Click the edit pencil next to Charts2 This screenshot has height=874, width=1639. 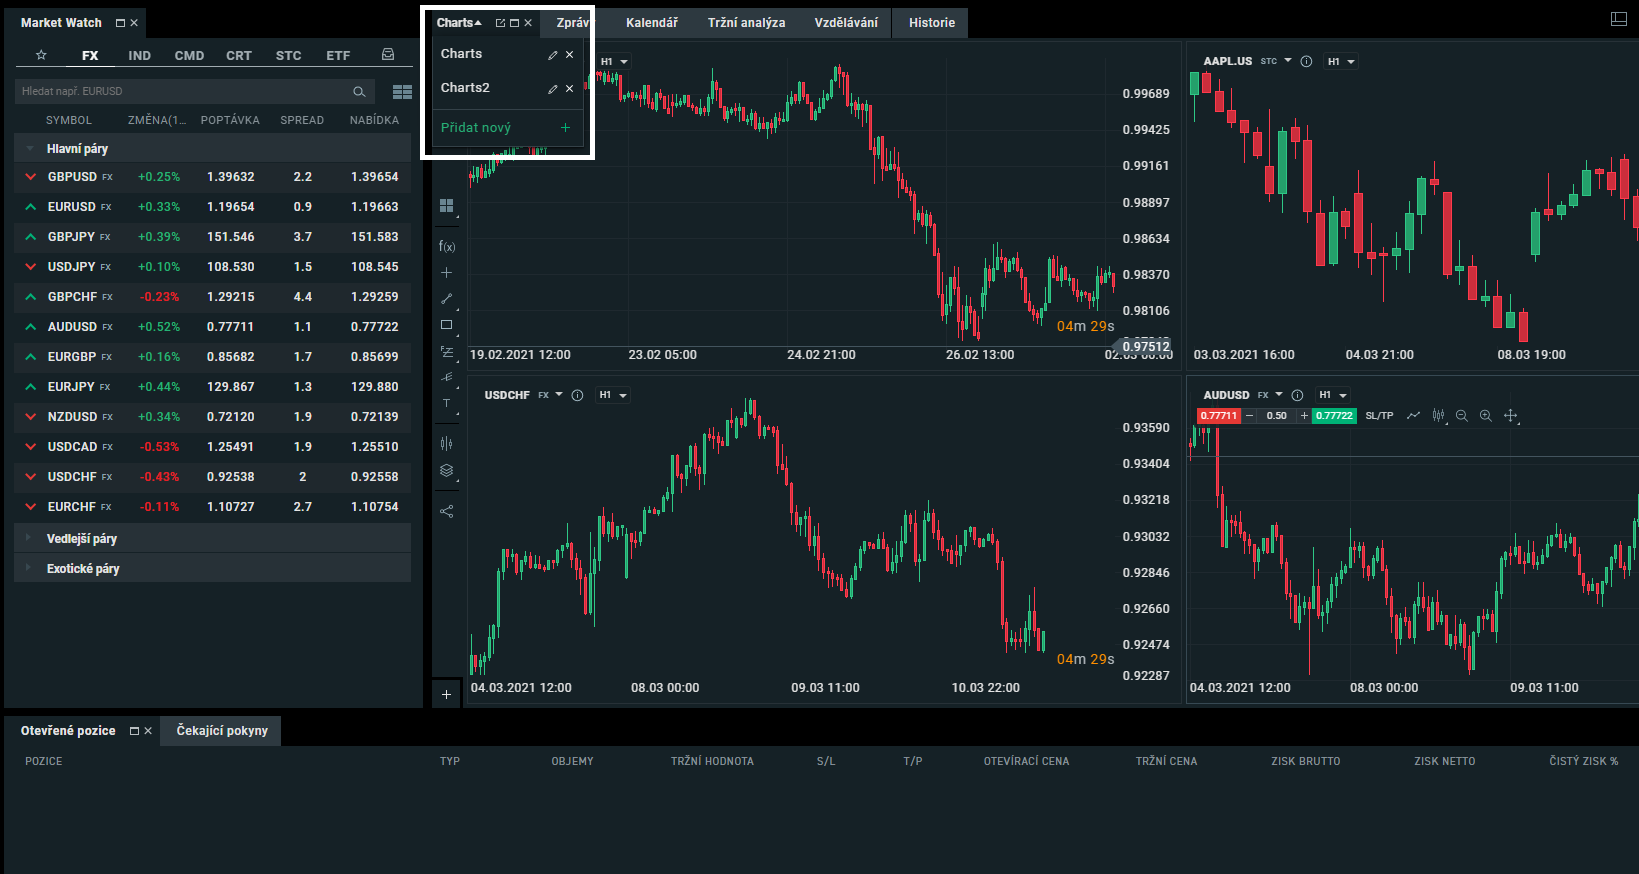coord(552,89)
